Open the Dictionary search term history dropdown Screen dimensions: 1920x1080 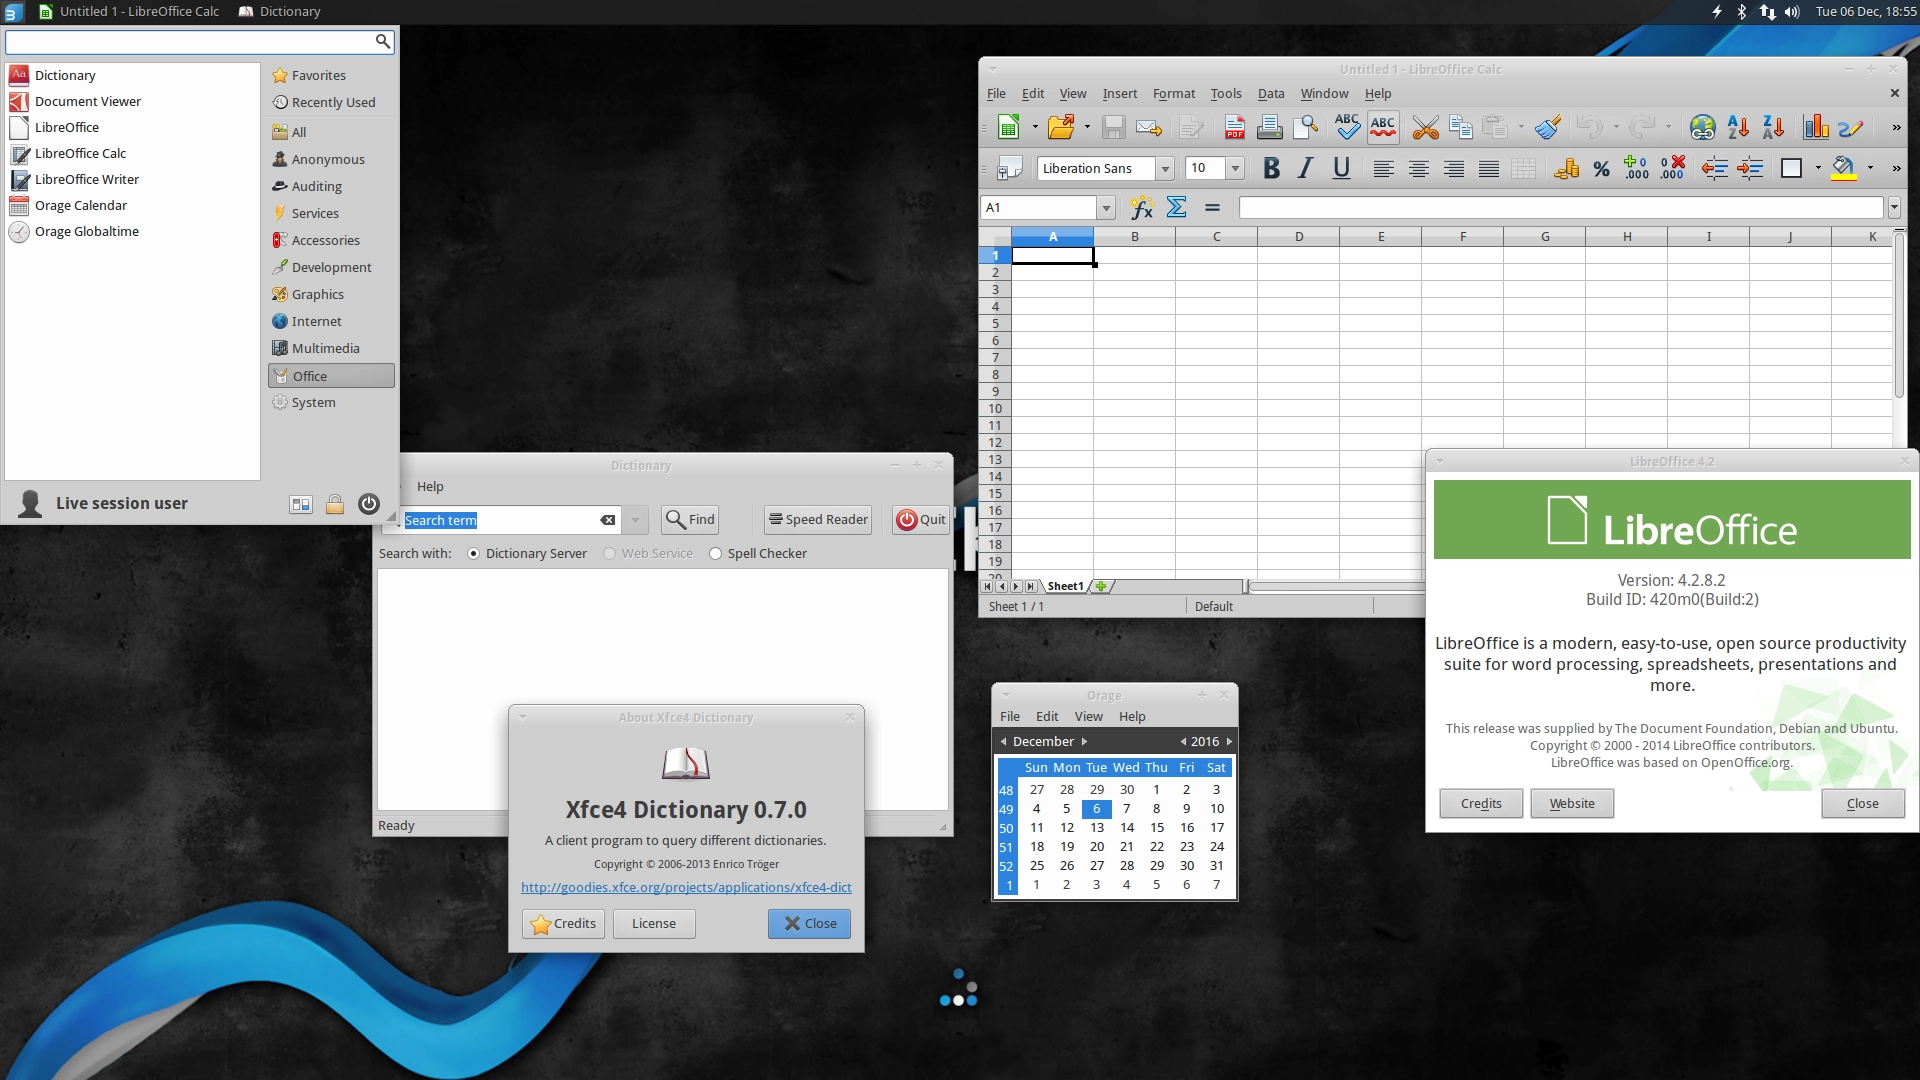(x=635, y=520)
